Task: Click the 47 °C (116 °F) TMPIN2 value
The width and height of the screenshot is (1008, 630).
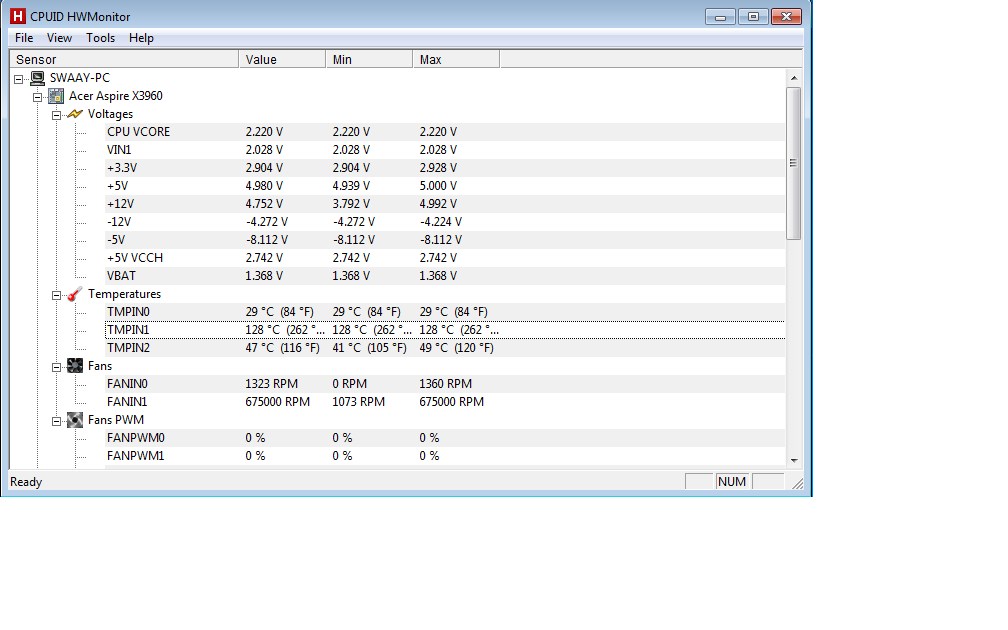Action: pyautogui.click(x=283, y=348)
